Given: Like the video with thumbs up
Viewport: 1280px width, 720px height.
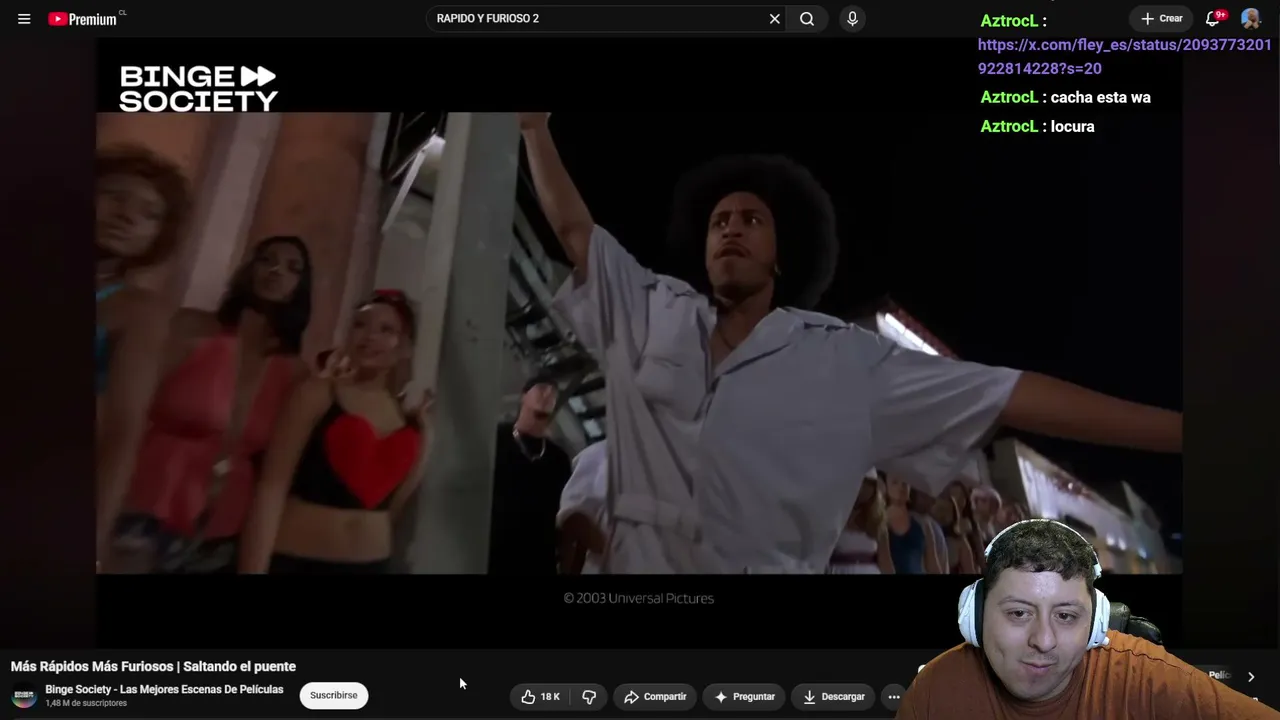Looking at the screenshot, I should 540,697.
